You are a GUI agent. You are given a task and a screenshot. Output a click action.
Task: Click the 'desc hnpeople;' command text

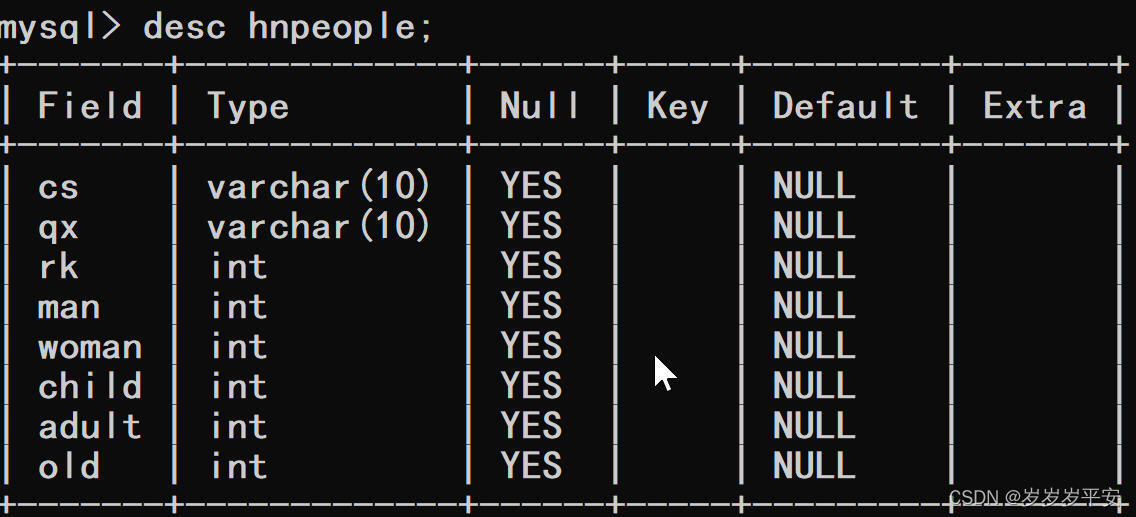pos(288,29)
